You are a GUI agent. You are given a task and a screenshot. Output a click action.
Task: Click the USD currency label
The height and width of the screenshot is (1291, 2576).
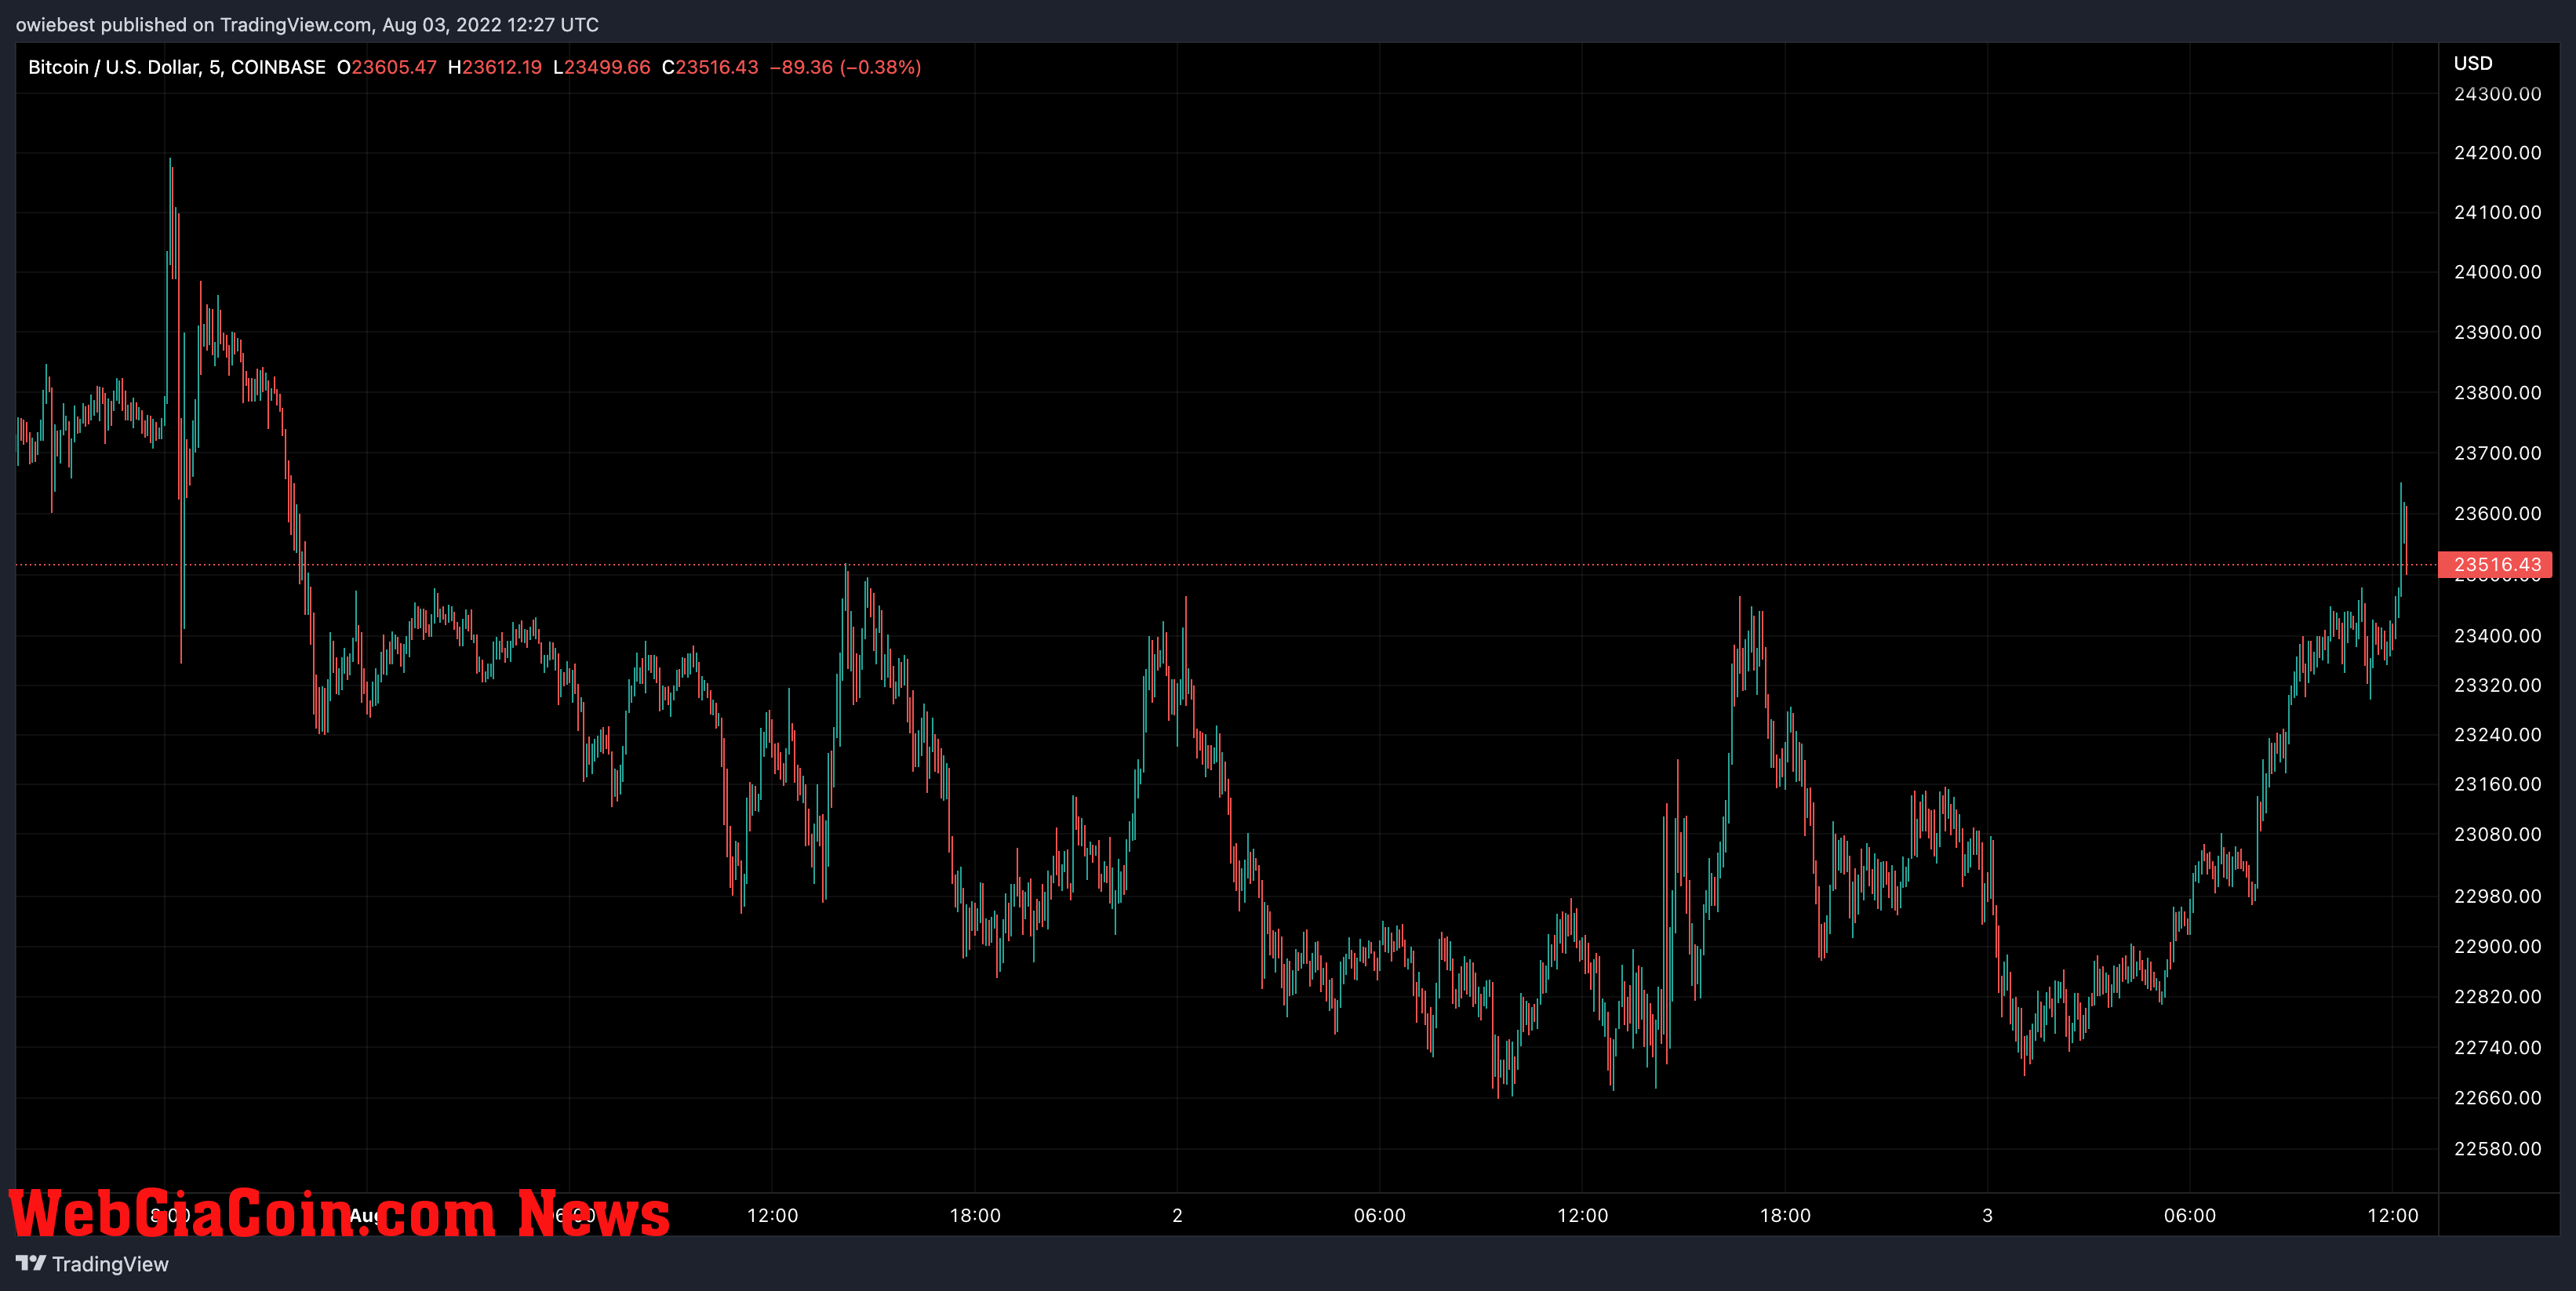pyautogui.click(x=2473, y=63)
